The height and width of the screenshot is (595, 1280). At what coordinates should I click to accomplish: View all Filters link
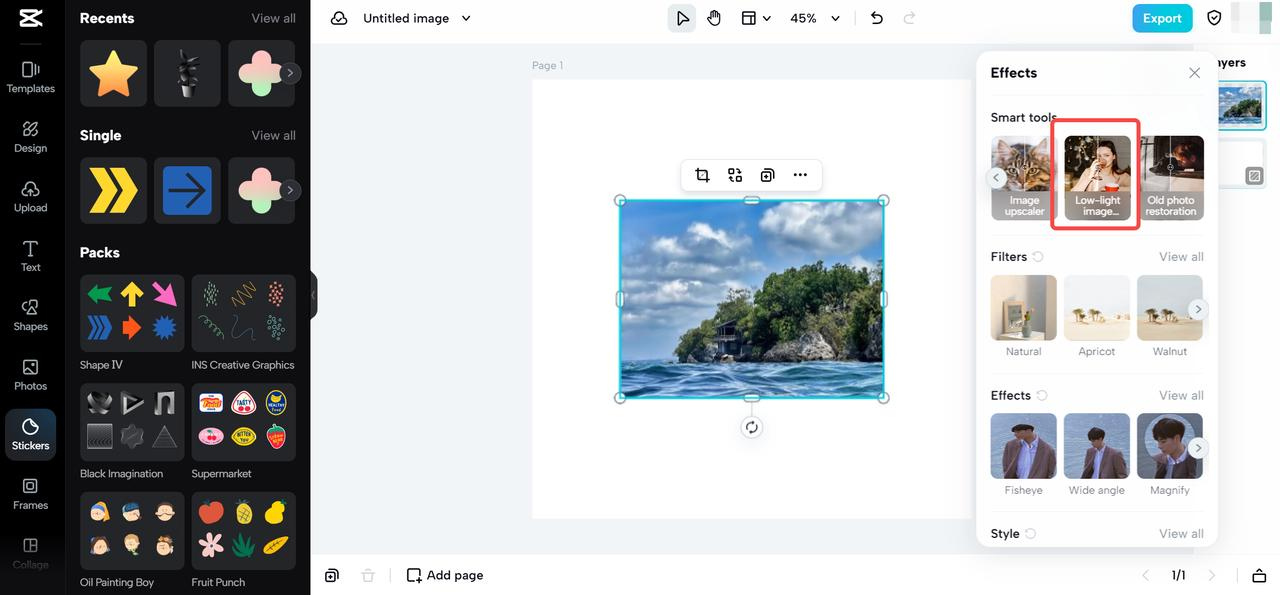tap(1181, 257)
